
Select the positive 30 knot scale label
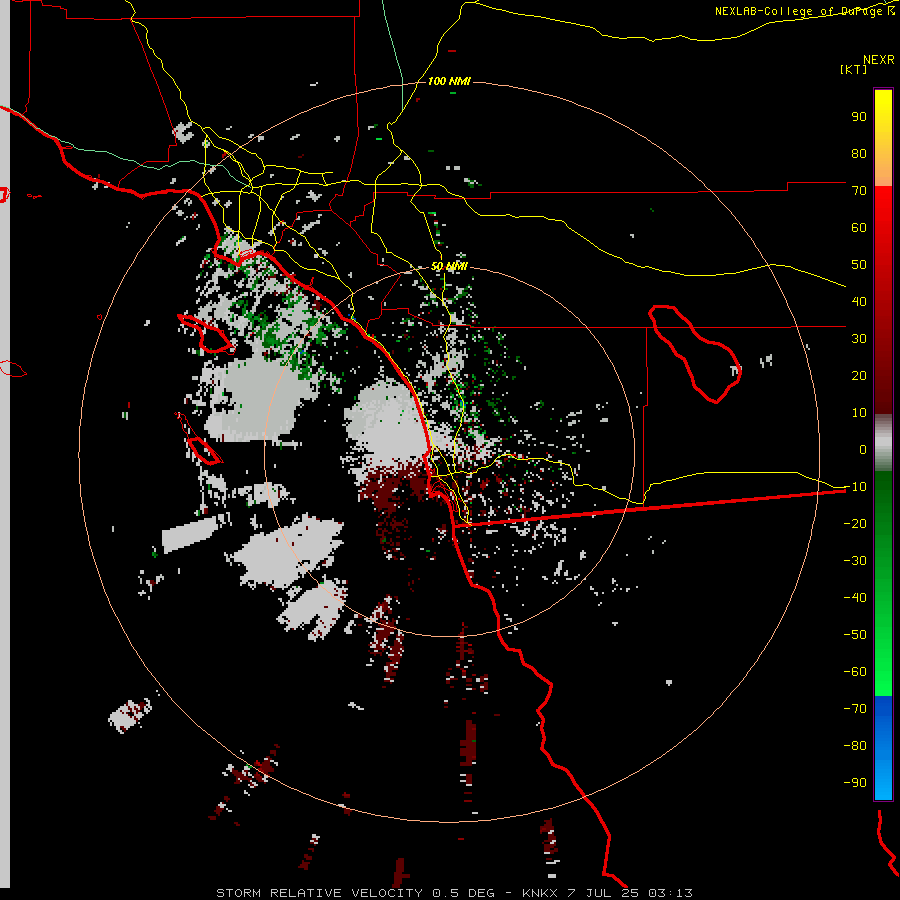(x=859, y=339)
